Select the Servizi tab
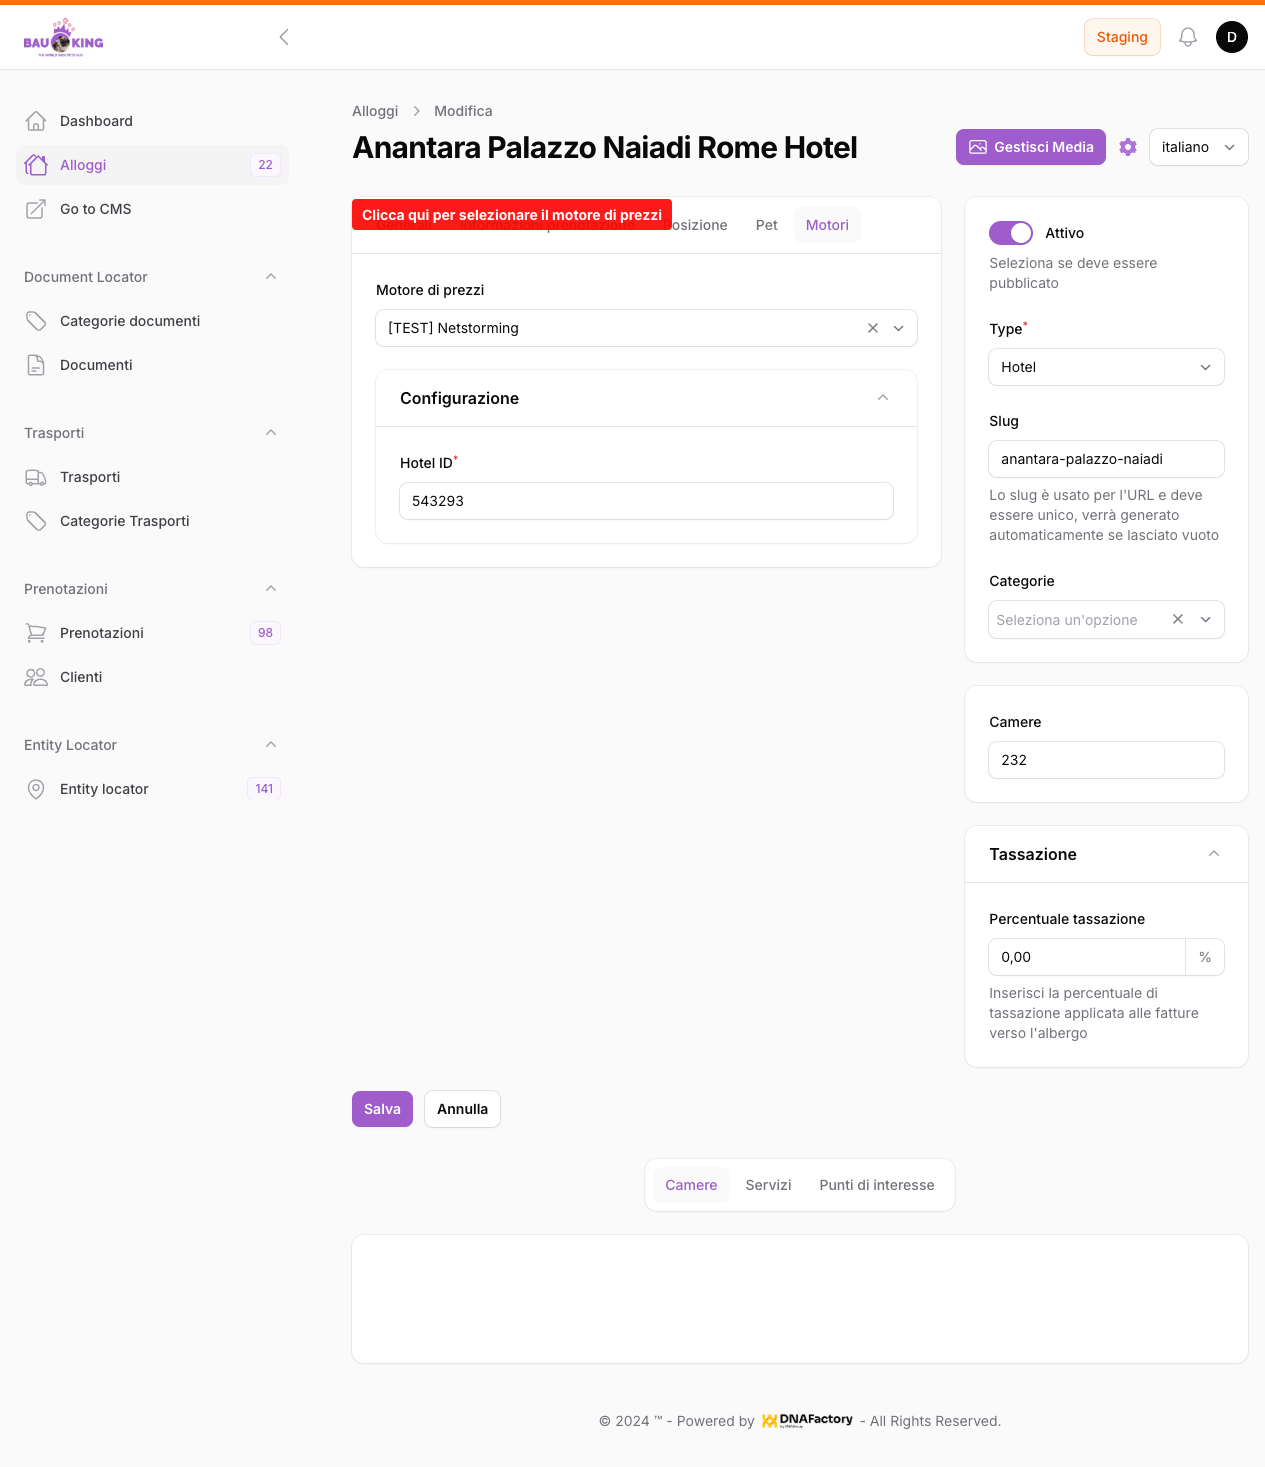 click(x=768, y=1185)
